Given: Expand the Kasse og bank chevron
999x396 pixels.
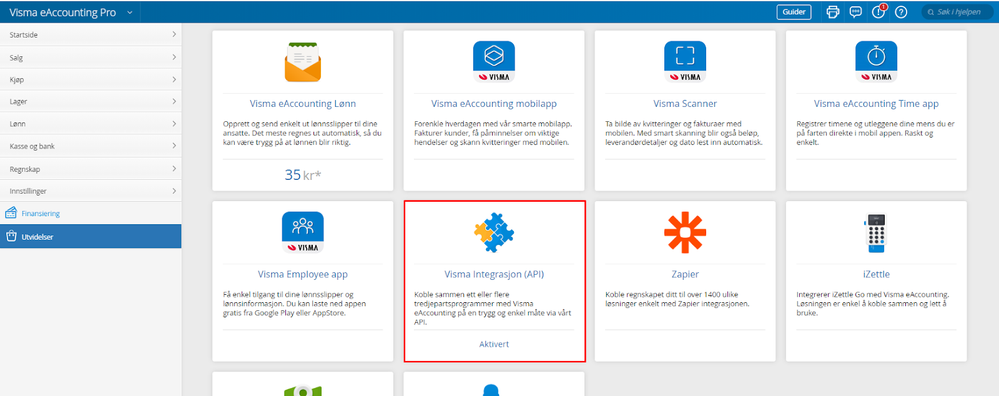Looking at the screenshot, I should [x=173, y=146].
